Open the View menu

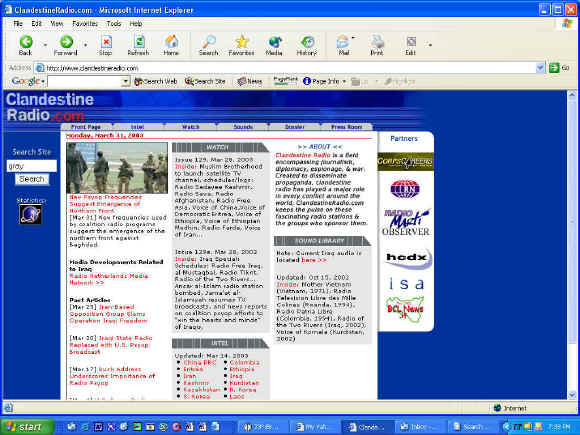coord(57,24)
